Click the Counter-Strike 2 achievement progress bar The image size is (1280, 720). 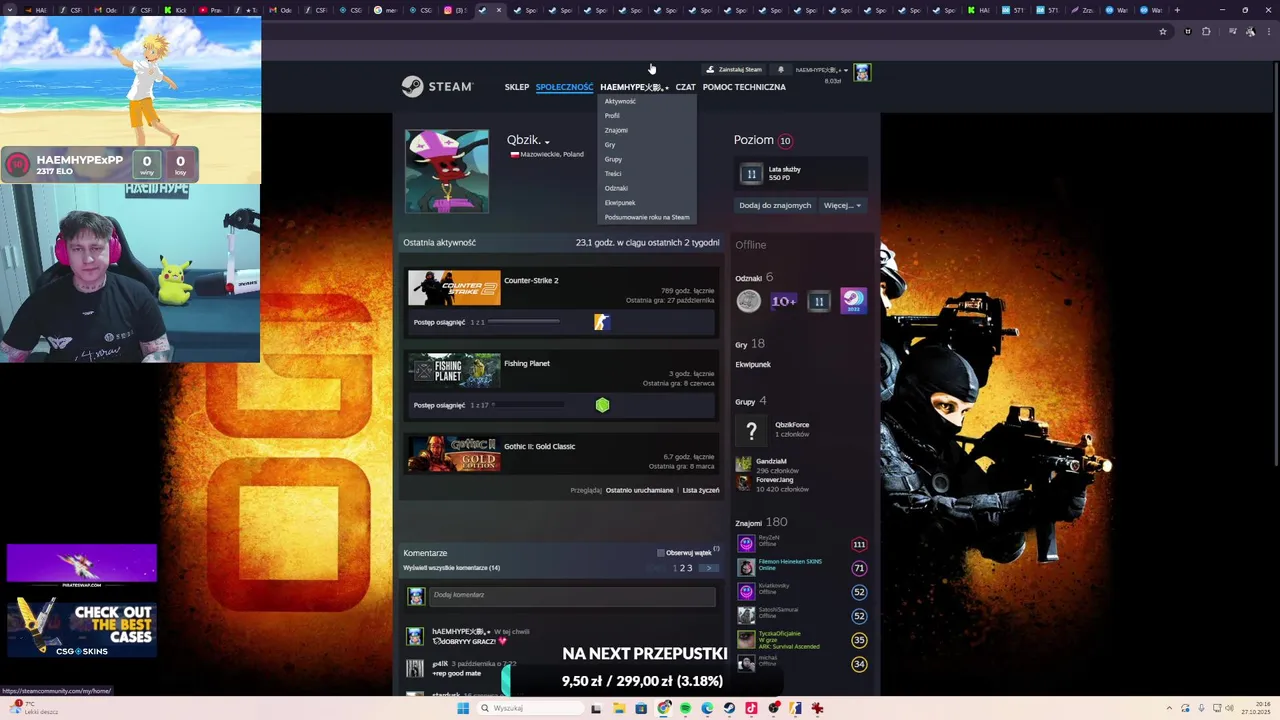click(x=525, y=322)
